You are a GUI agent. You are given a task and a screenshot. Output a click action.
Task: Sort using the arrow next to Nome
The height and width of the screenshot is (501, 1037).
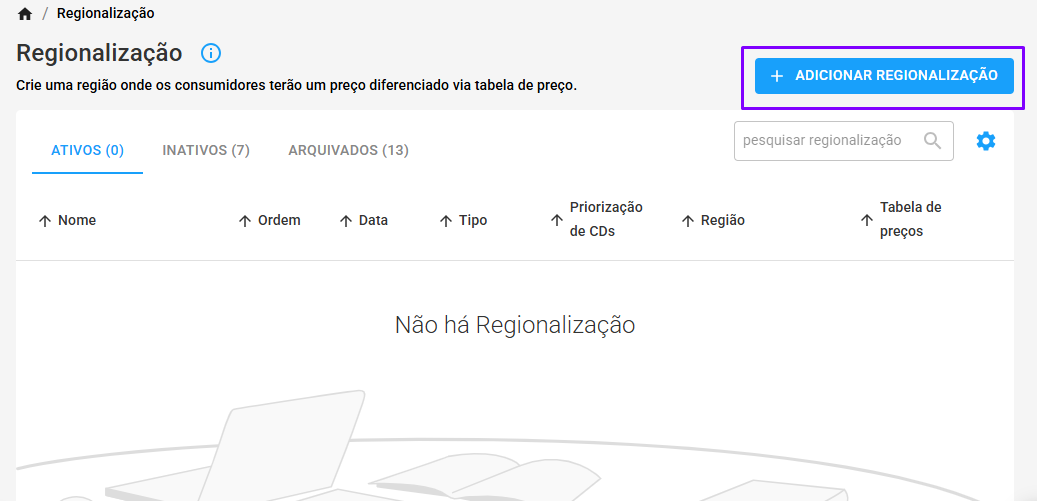click(x=44, y=221)
